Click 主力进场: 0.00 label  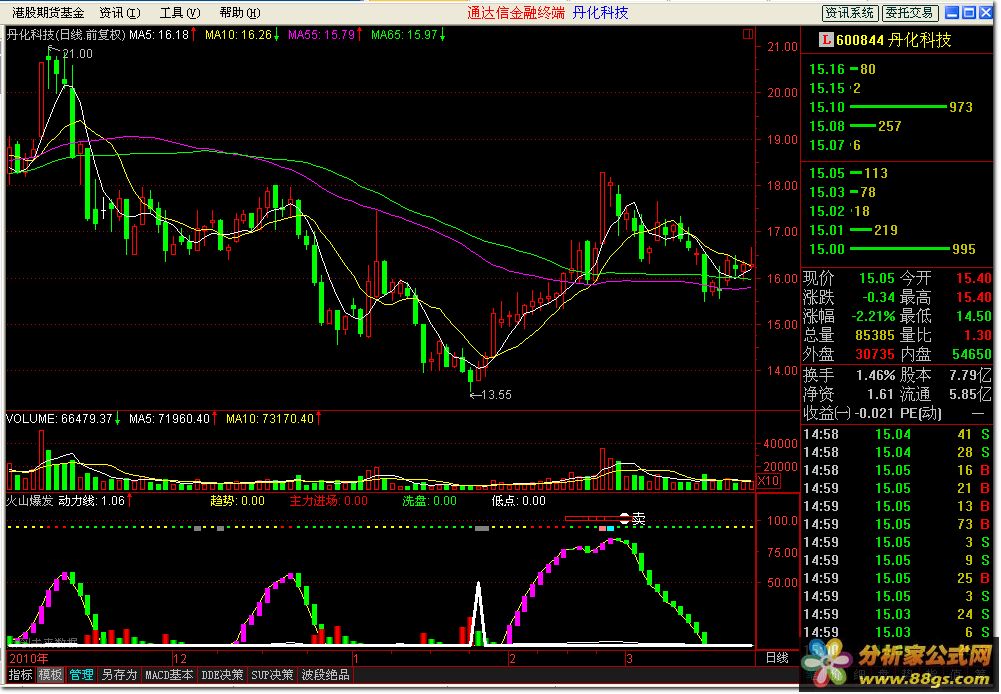(x=329, y=501)
